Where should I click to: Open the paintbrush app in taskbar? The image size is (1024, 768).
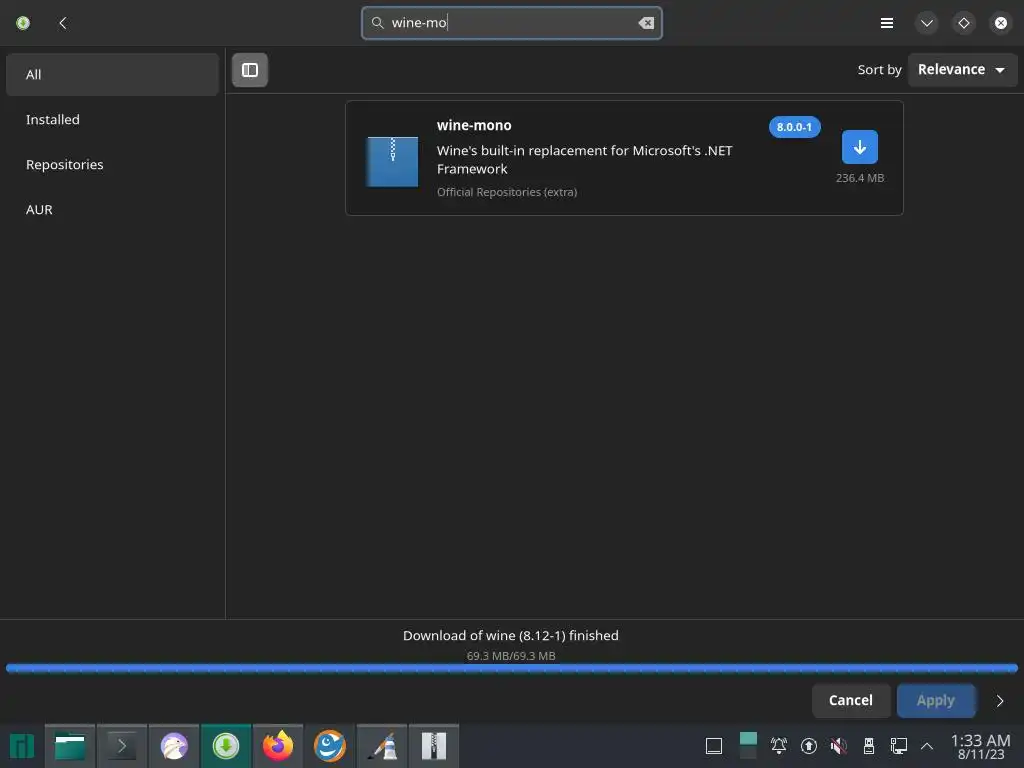pyautogui.click(x=382, y=746)
